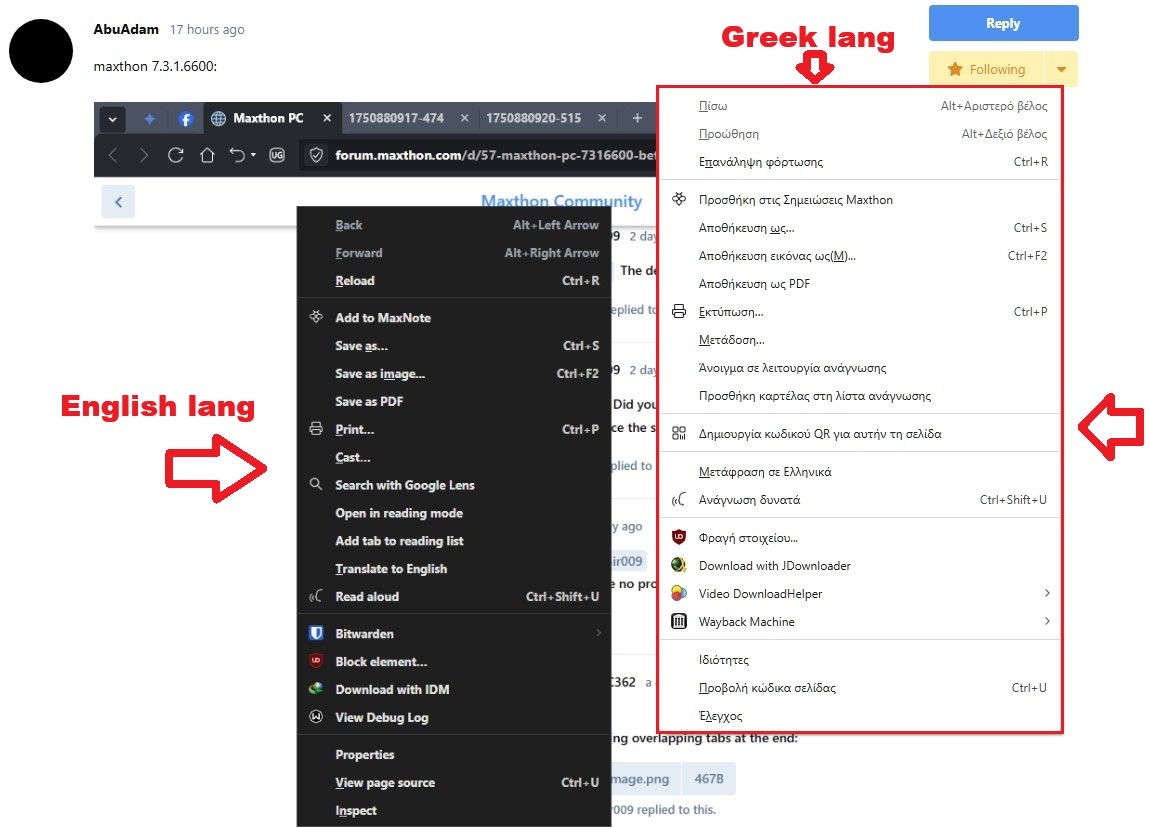Screen dimensions: 1150x828
Task: Select Μετάφραση σε Ελληνικά
Action: click(860, 472)
